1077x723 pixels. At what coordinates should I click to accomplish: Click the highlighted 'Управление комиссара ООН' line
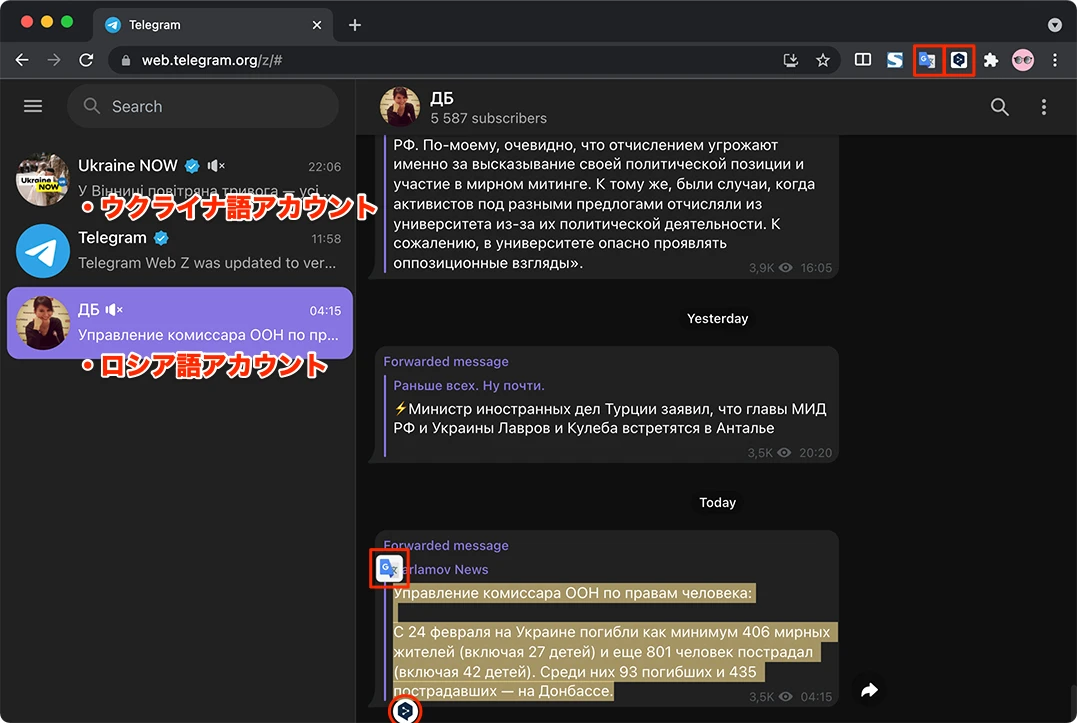[x=574, y=593]
